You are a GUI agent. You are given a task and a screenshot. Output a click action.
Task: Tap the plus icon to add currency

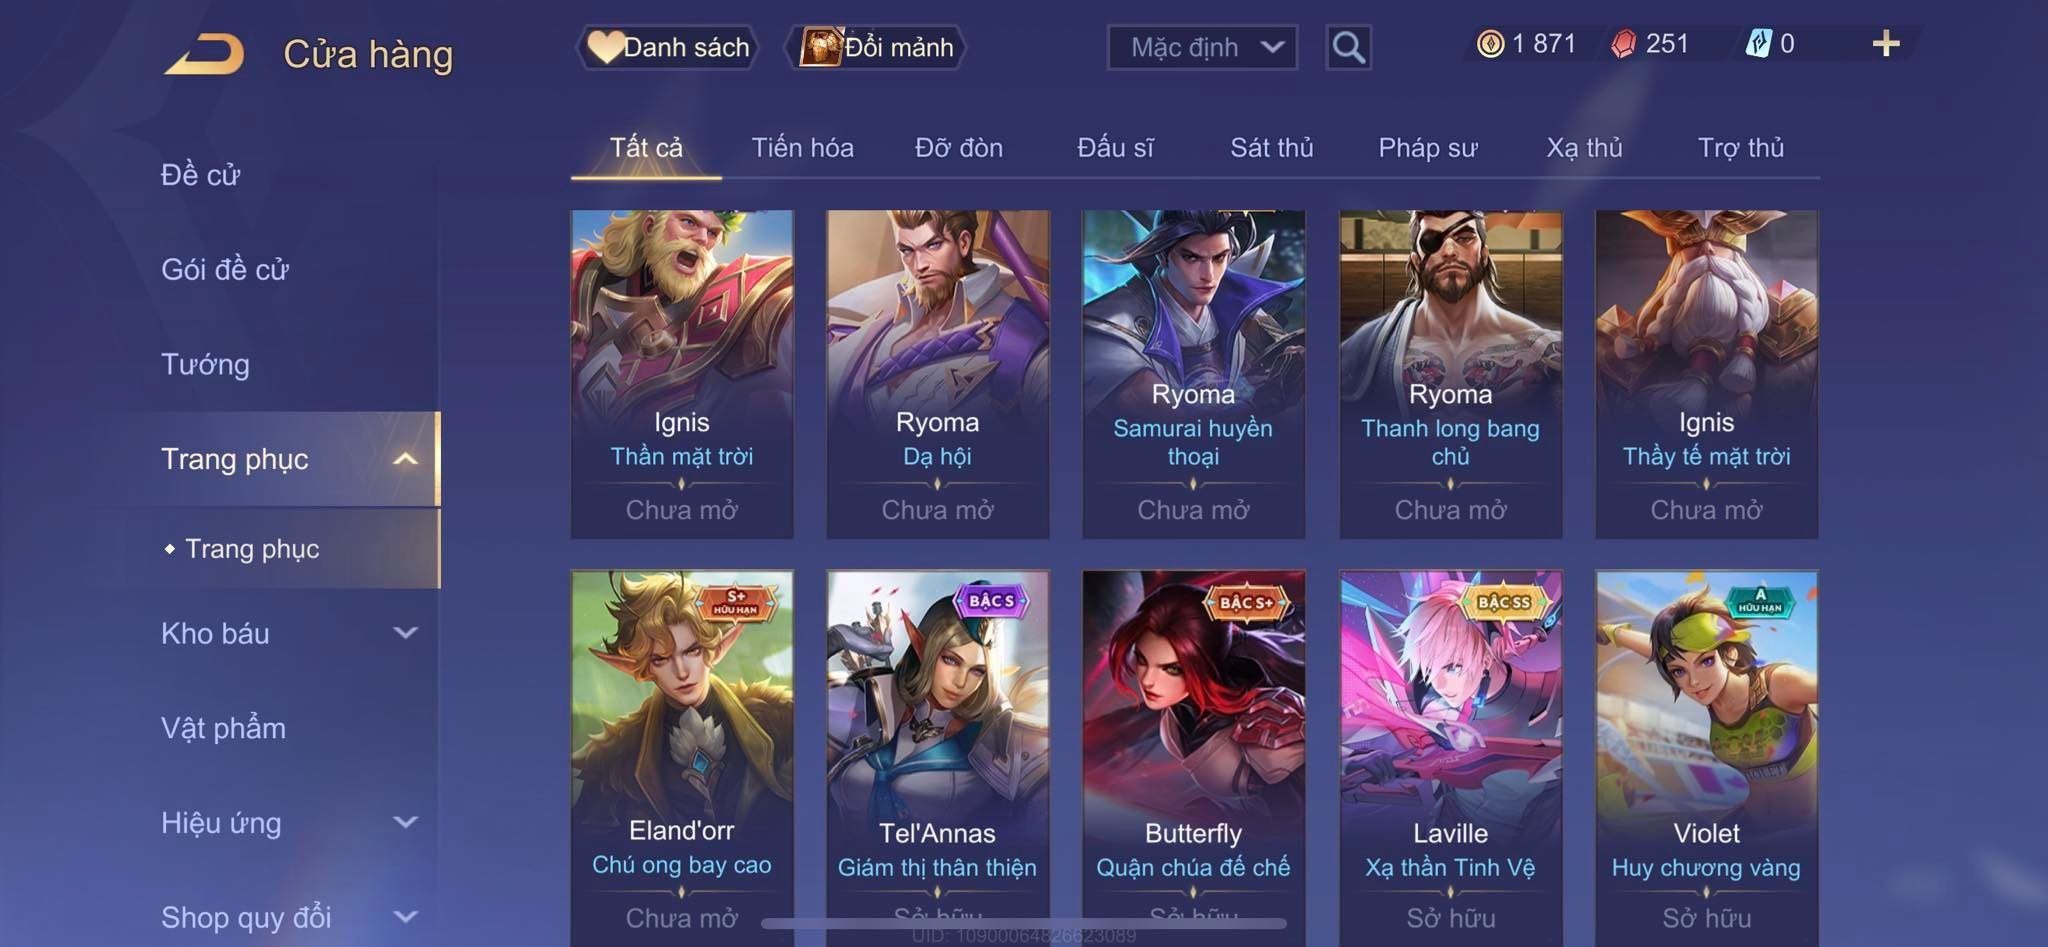pyautogui.click(x=1886, y=43)
